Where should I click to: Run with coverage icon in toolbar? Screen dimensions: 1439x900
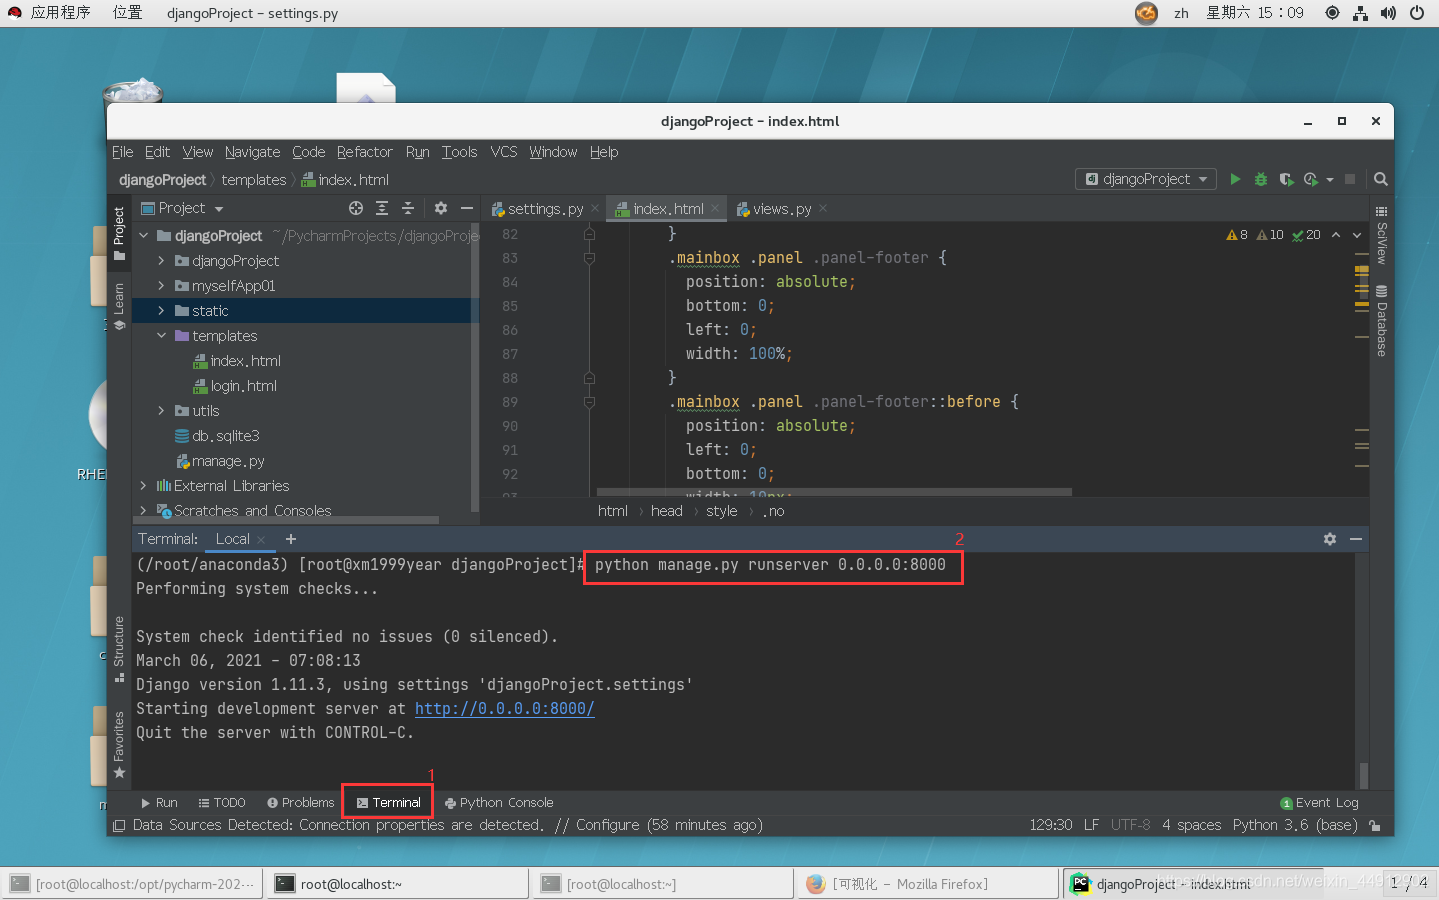[1286, 179]
